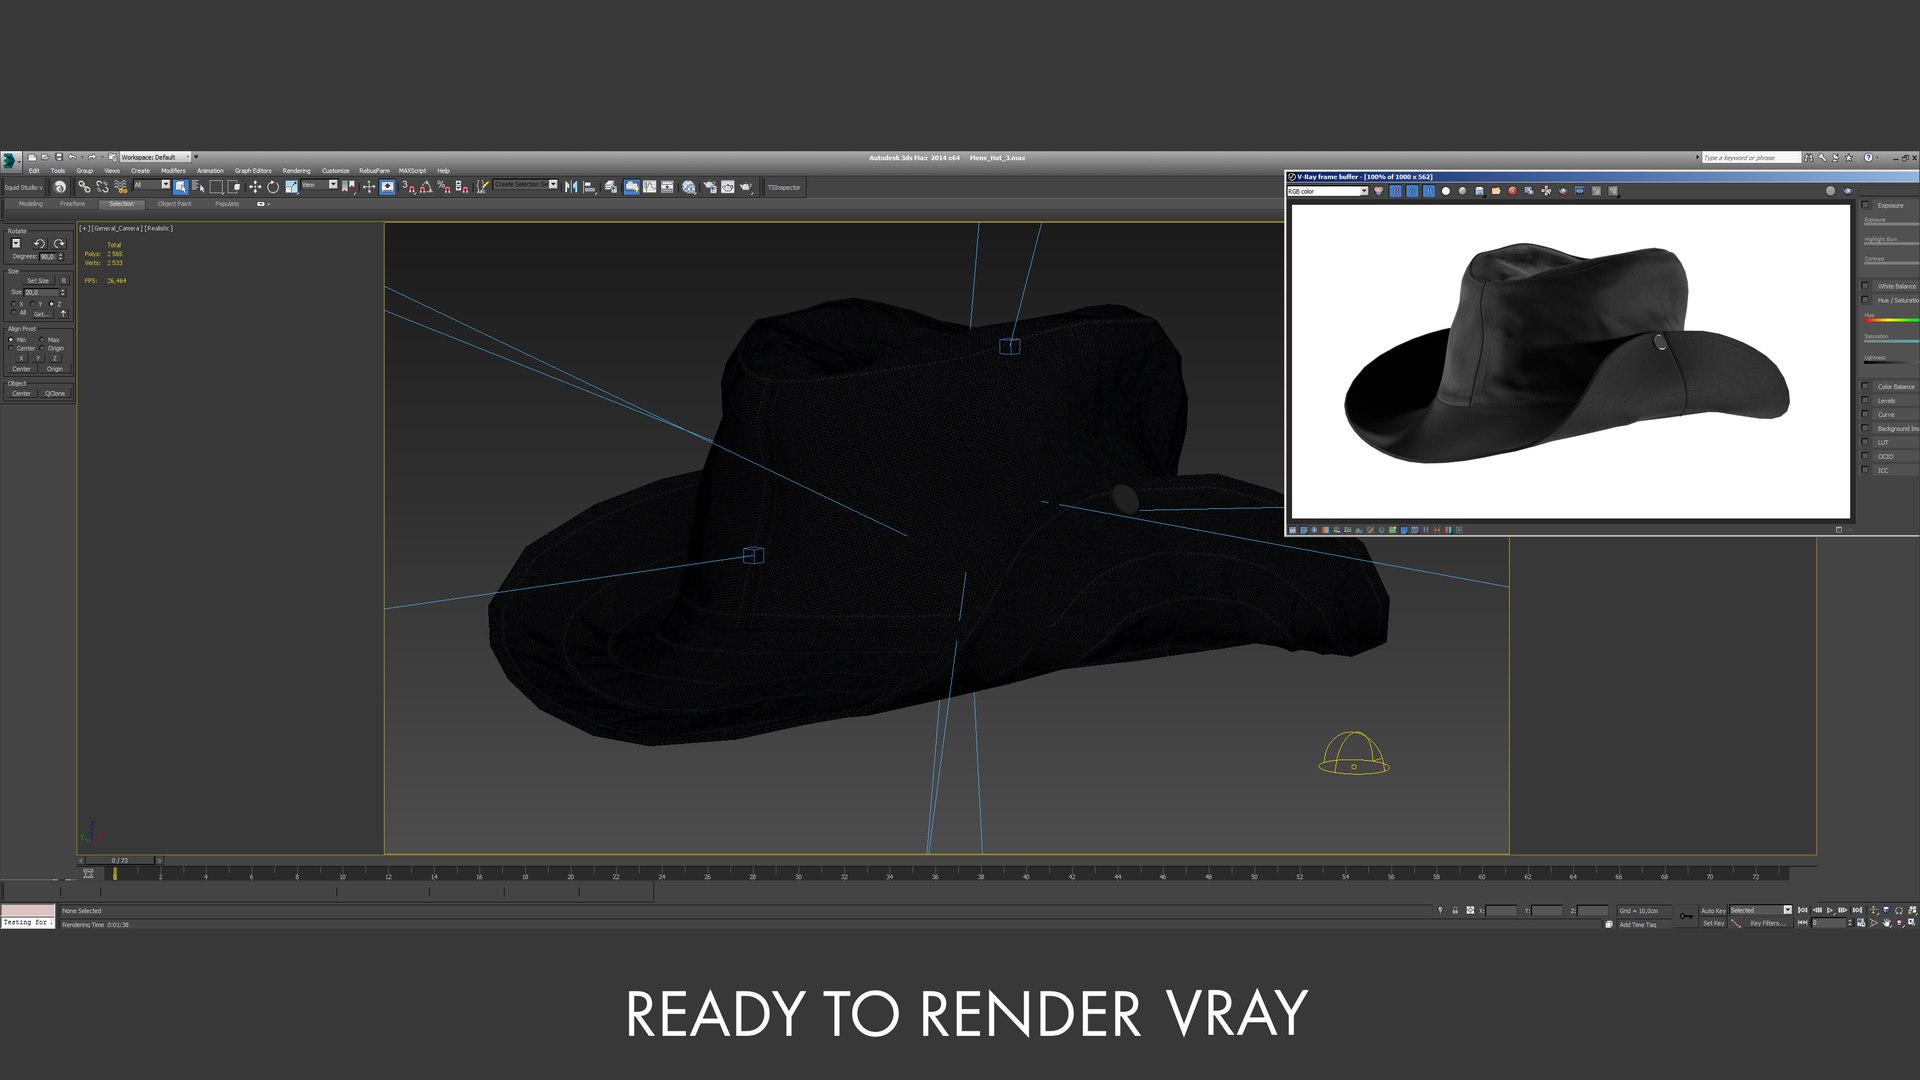Open the viewport [+] options menu

tap(84, 228)
